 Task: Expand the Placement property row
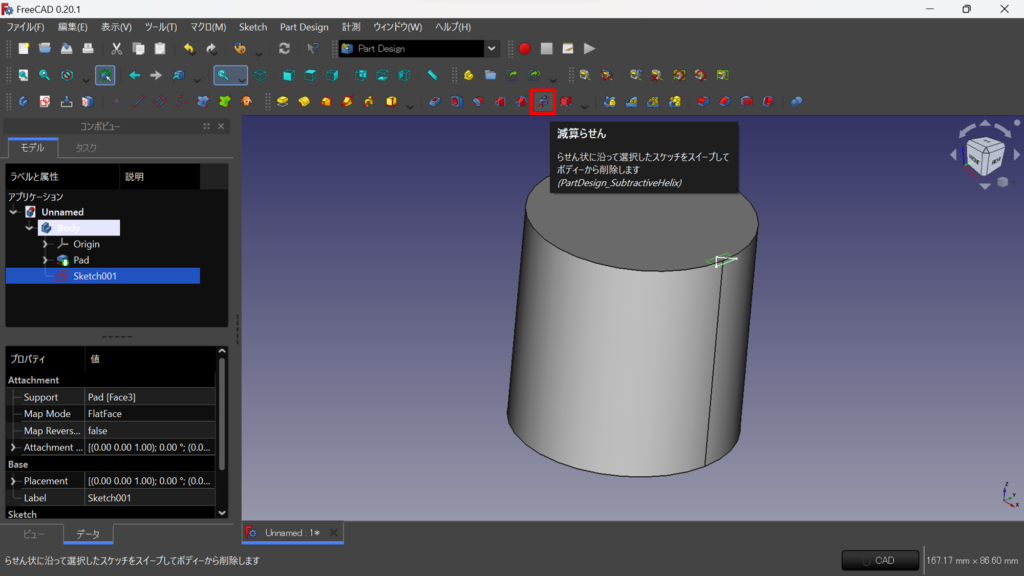point(12,481)
